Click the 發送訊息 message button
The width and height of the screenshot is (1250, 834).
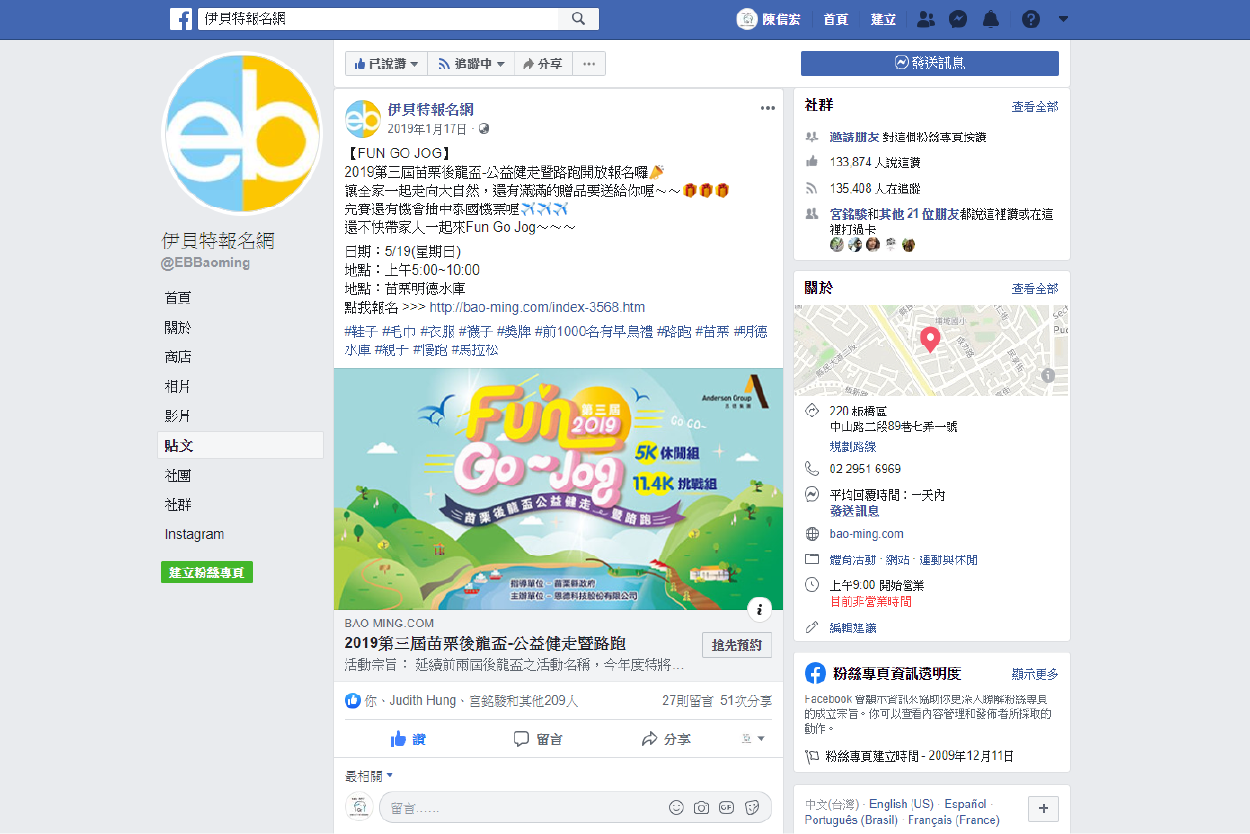pyautogui.click(x=929, y=63)
